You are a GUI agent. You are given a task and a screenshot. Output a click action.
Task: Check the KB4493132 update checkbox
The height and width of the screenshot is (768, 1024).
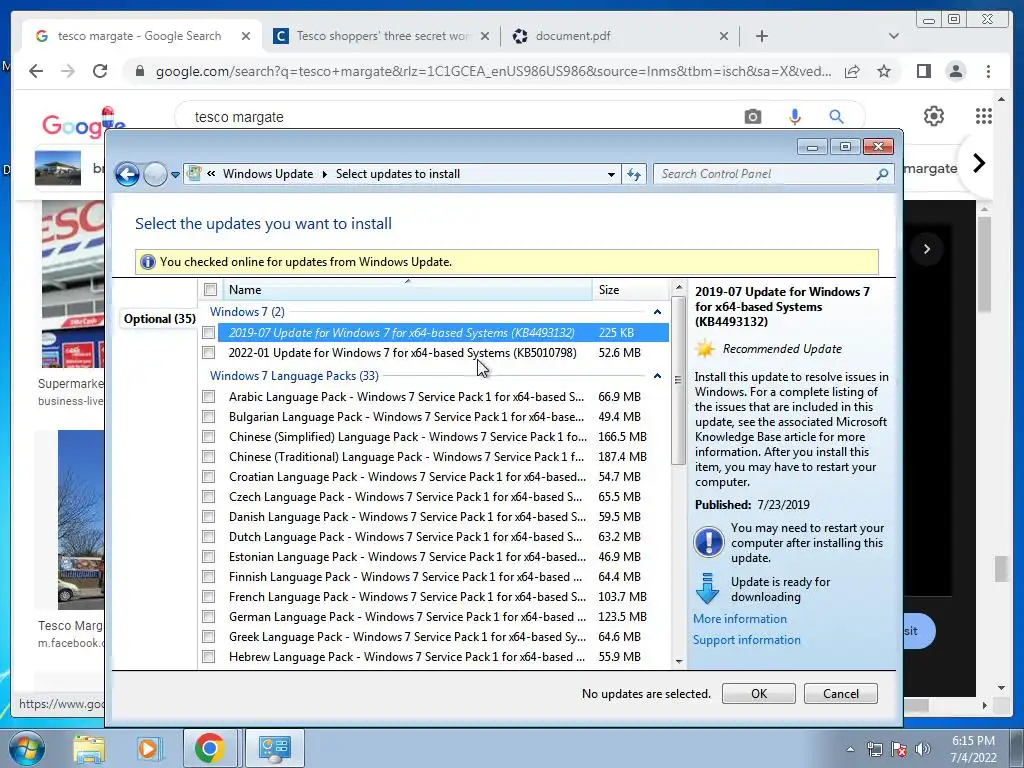click(208, 332)
